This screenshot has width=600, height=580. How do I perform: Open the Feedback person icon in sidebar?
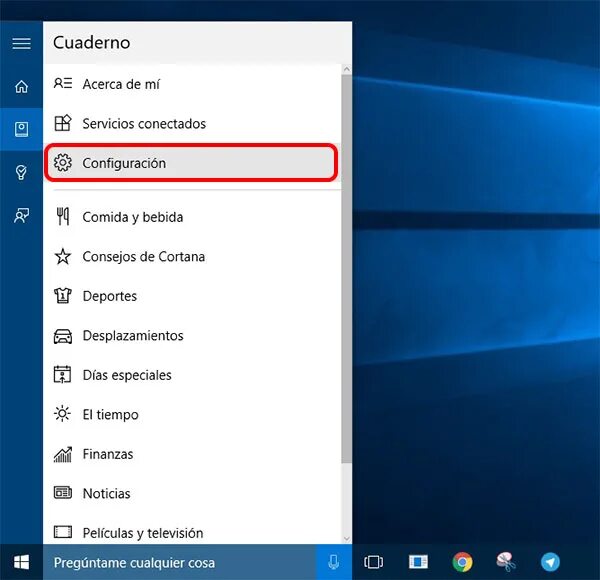coord(21,216)
